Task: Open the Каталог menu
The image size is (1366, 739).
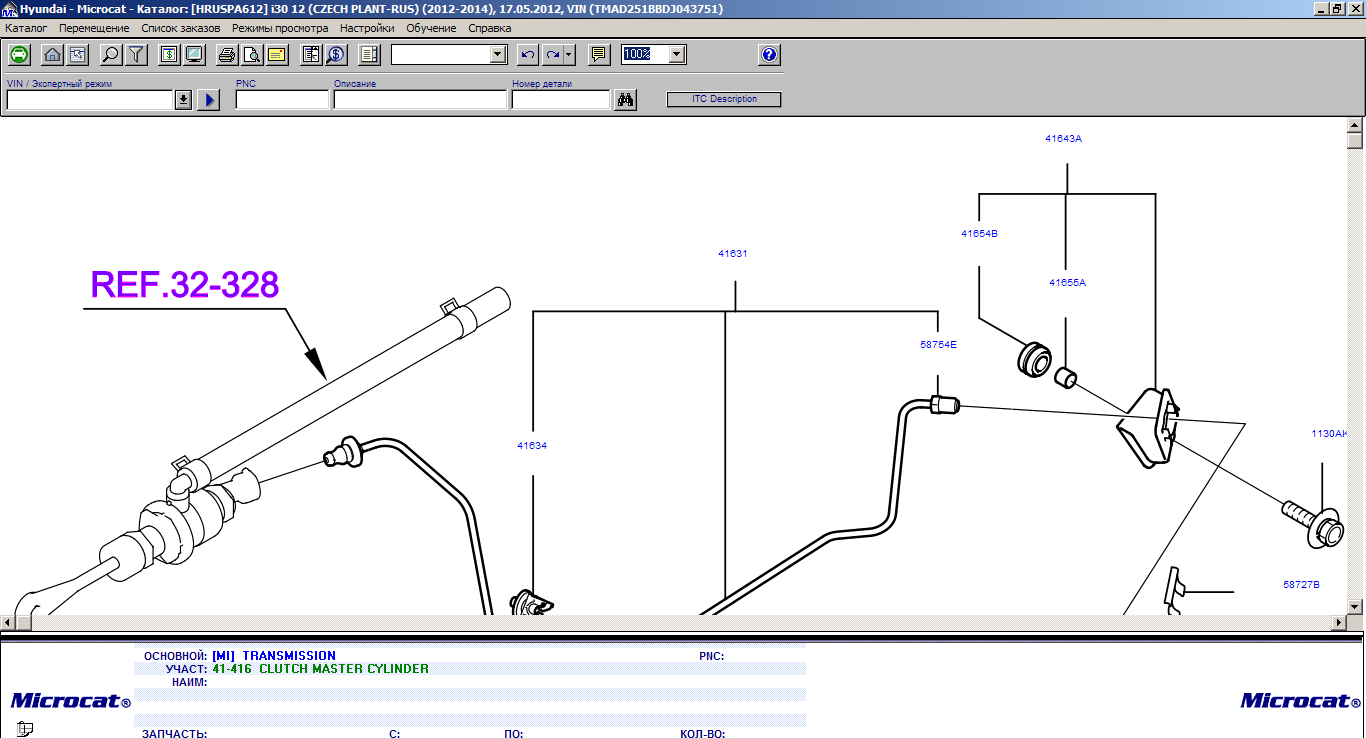Action: coord(26,28)
